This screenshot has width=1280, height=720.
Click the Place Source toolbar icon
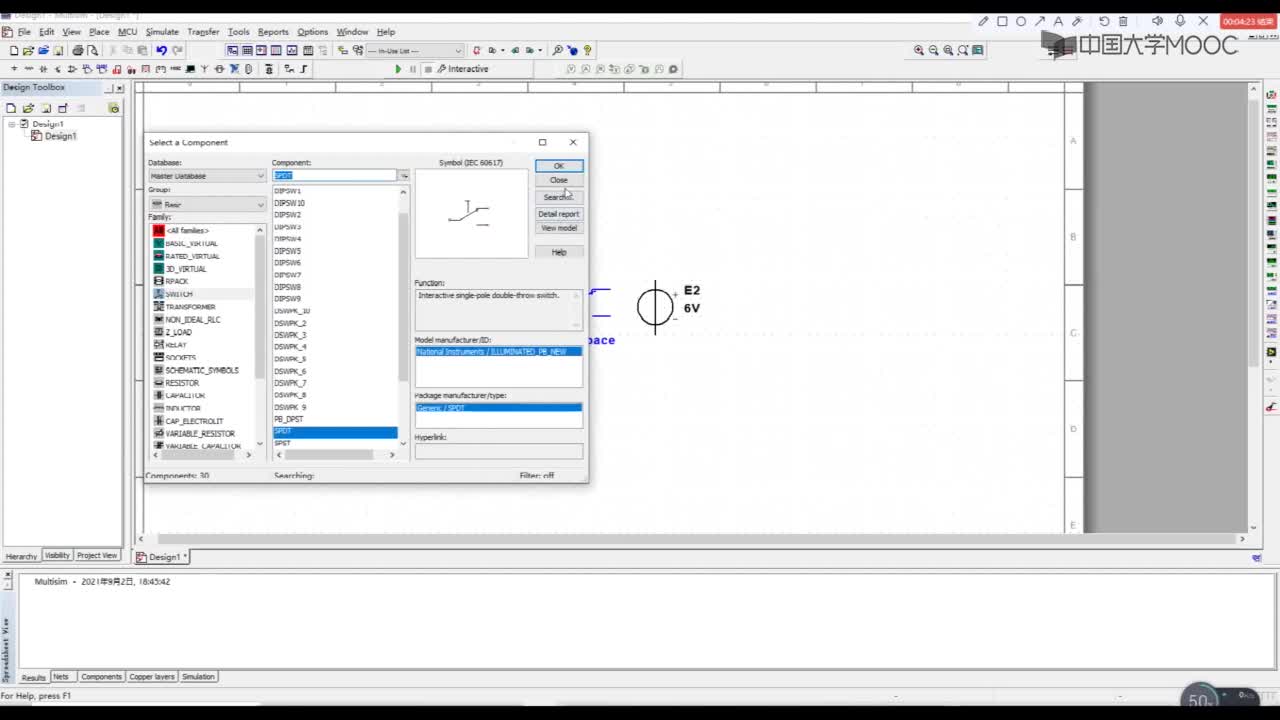pyautogui.click(x=13, y=69)
